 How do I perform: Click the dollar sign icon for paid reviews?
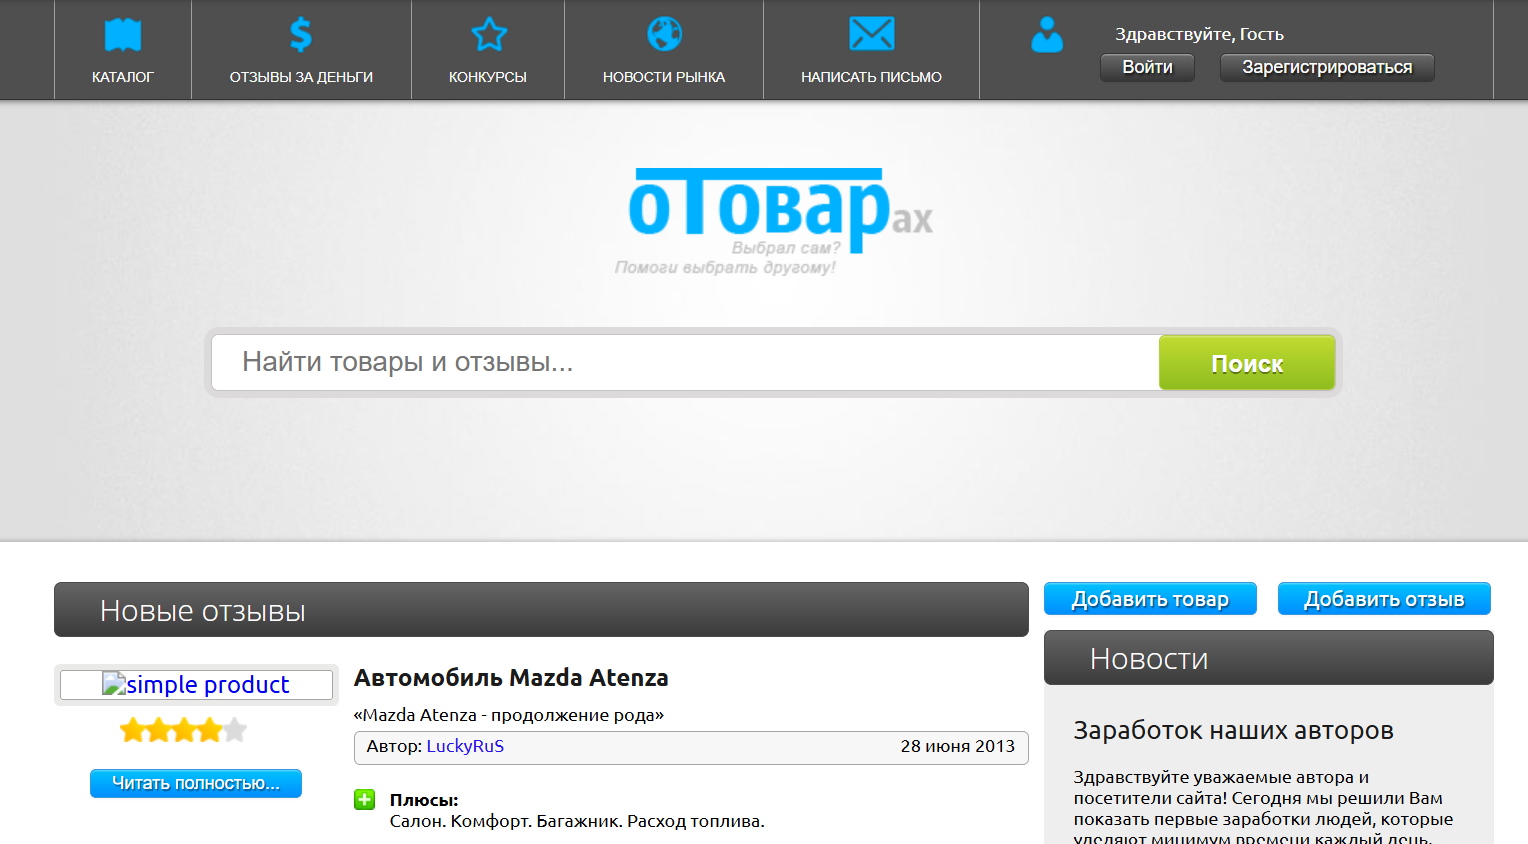[x=300, y=34]
